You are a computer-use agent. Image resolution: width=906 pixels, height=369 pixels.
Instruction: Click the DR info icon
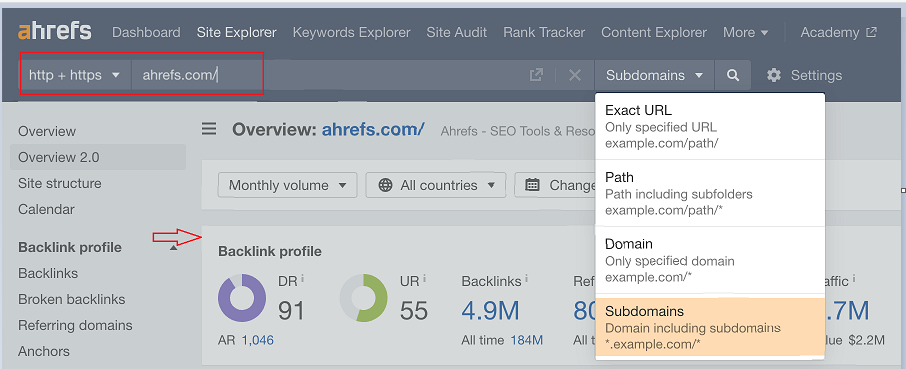click(303, 279)
